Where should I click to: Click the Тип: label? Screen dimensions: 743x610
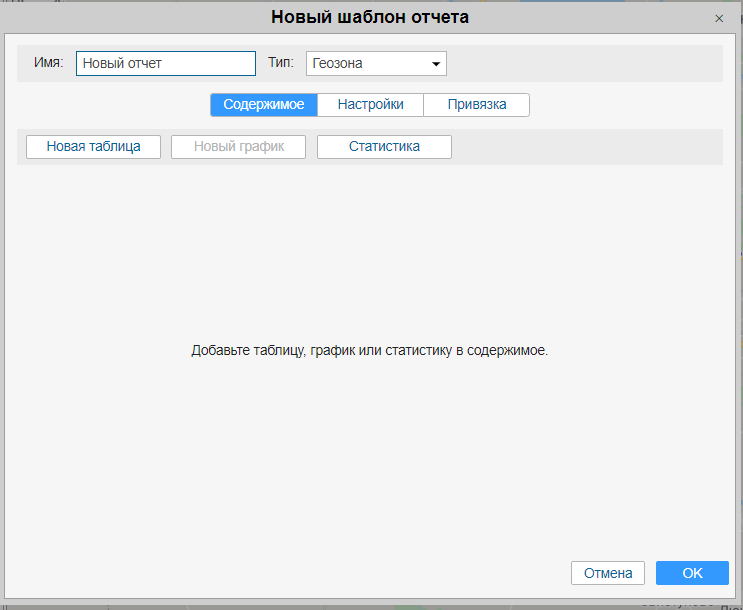[x=281, y=62]
